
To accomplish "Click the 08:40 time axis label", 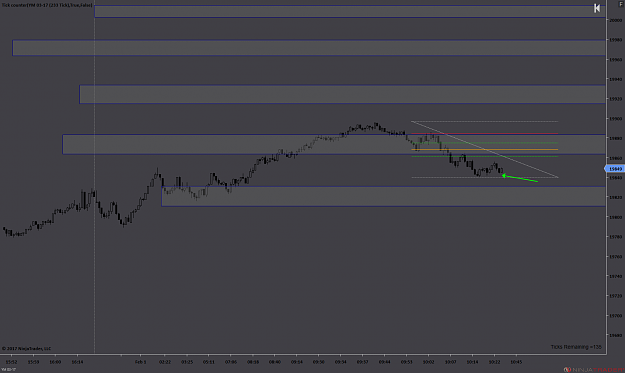I will pyautogui.click(x=275, y=362).
